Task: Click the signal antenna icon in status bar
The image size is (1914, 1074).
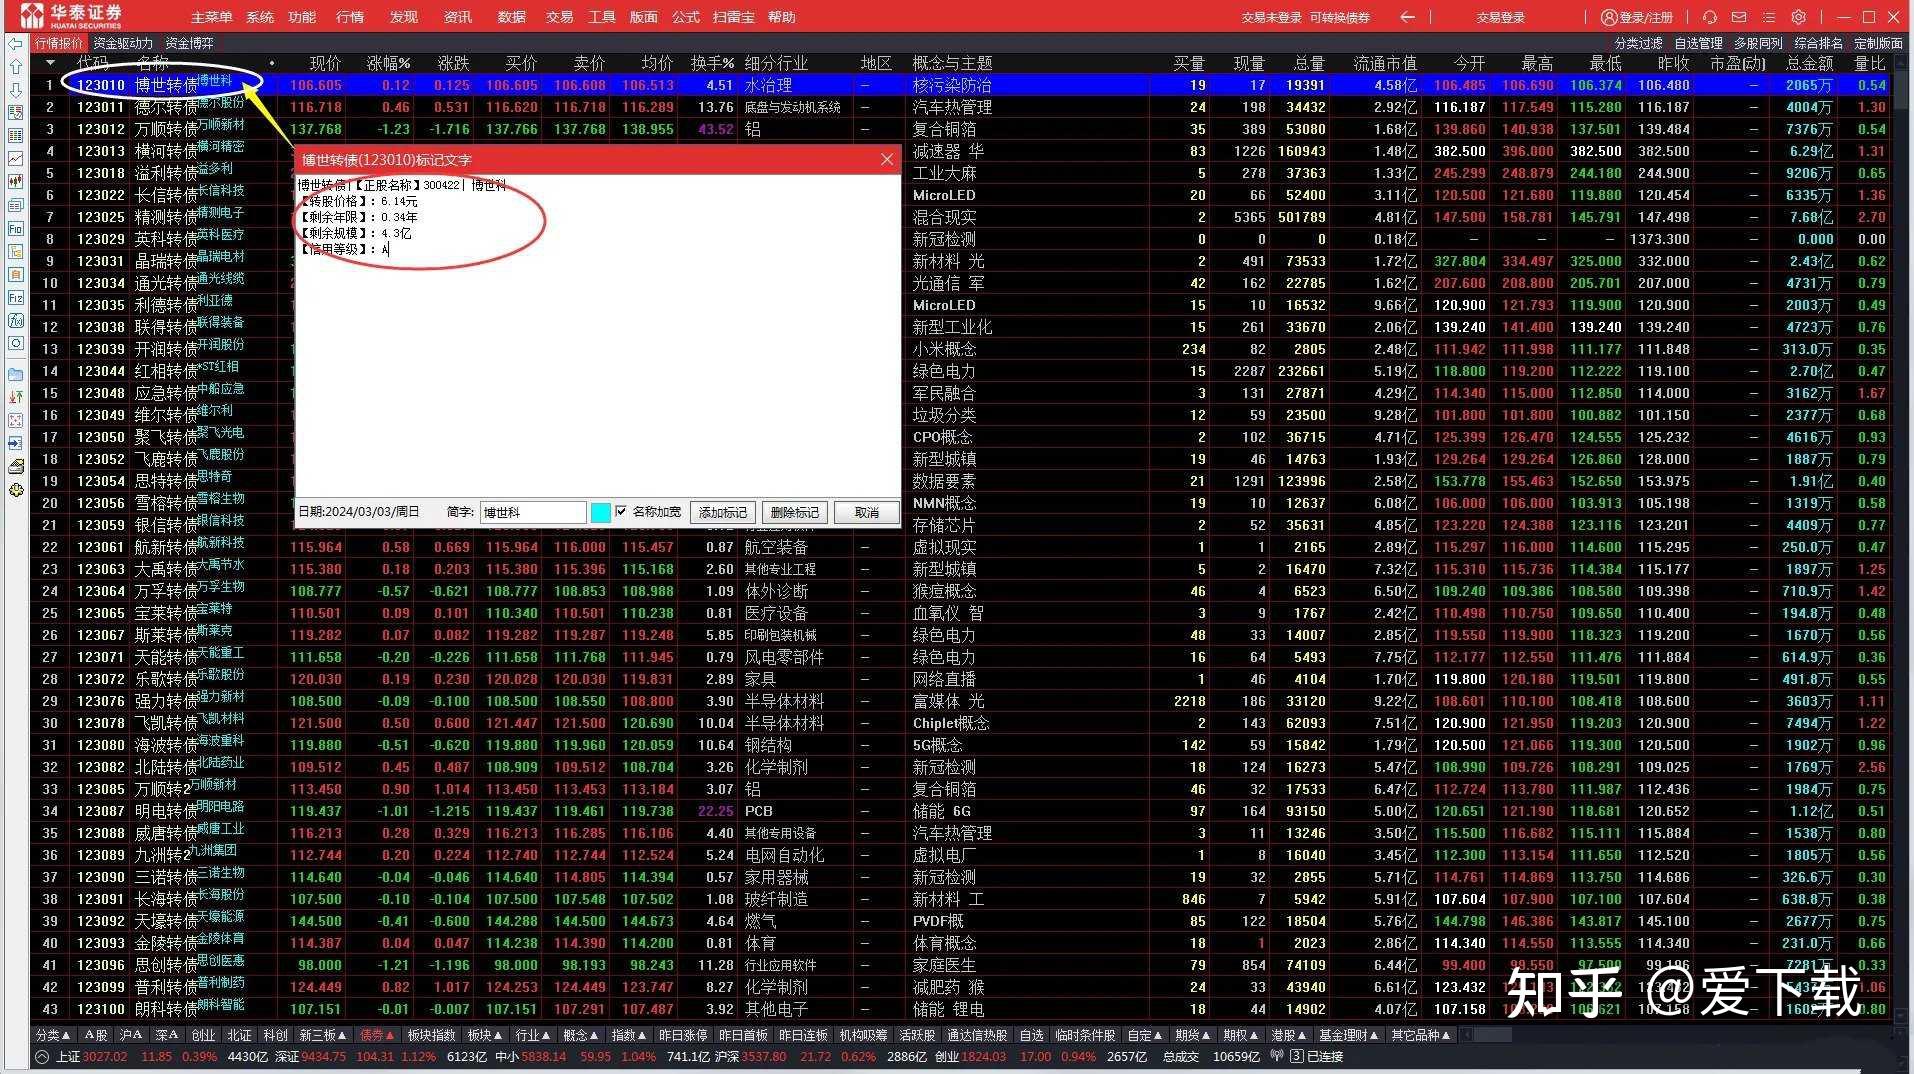Action: point(1277,1056)
